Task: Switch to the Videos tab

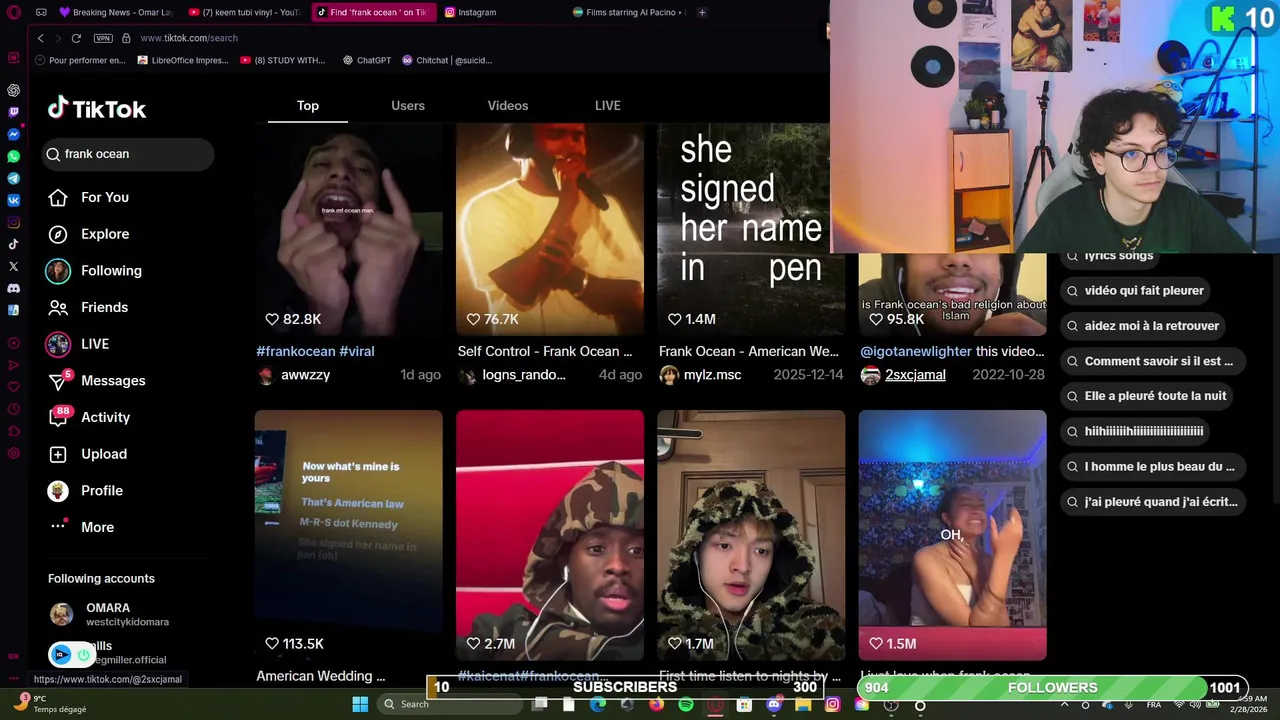Action: pyautogui.click(x=508, y=105)
